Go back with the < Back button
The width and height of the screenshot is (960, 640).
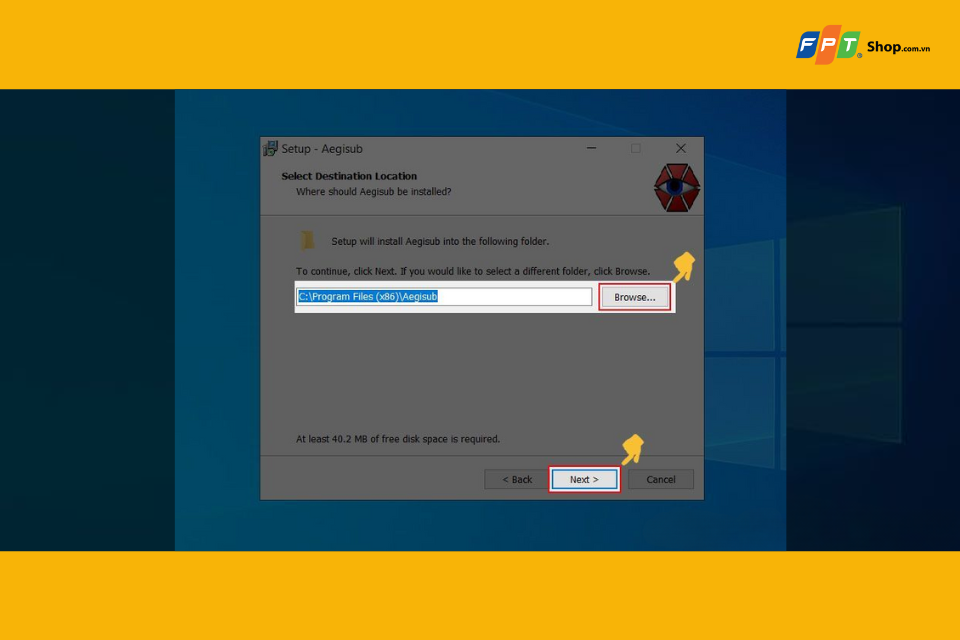pyautogui.click(x=517, y=480)
